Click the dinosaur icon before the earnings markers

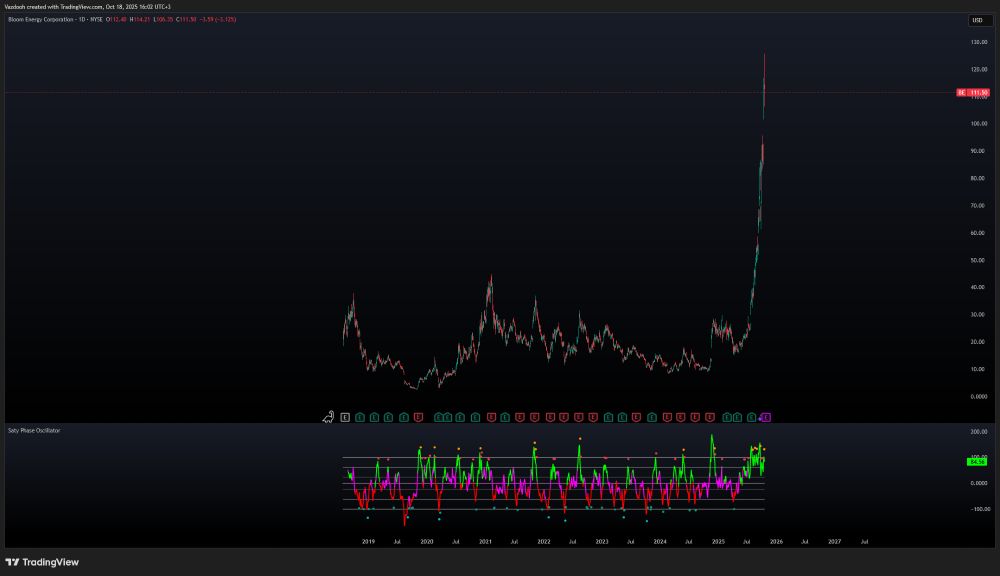(x=328, y=417)
